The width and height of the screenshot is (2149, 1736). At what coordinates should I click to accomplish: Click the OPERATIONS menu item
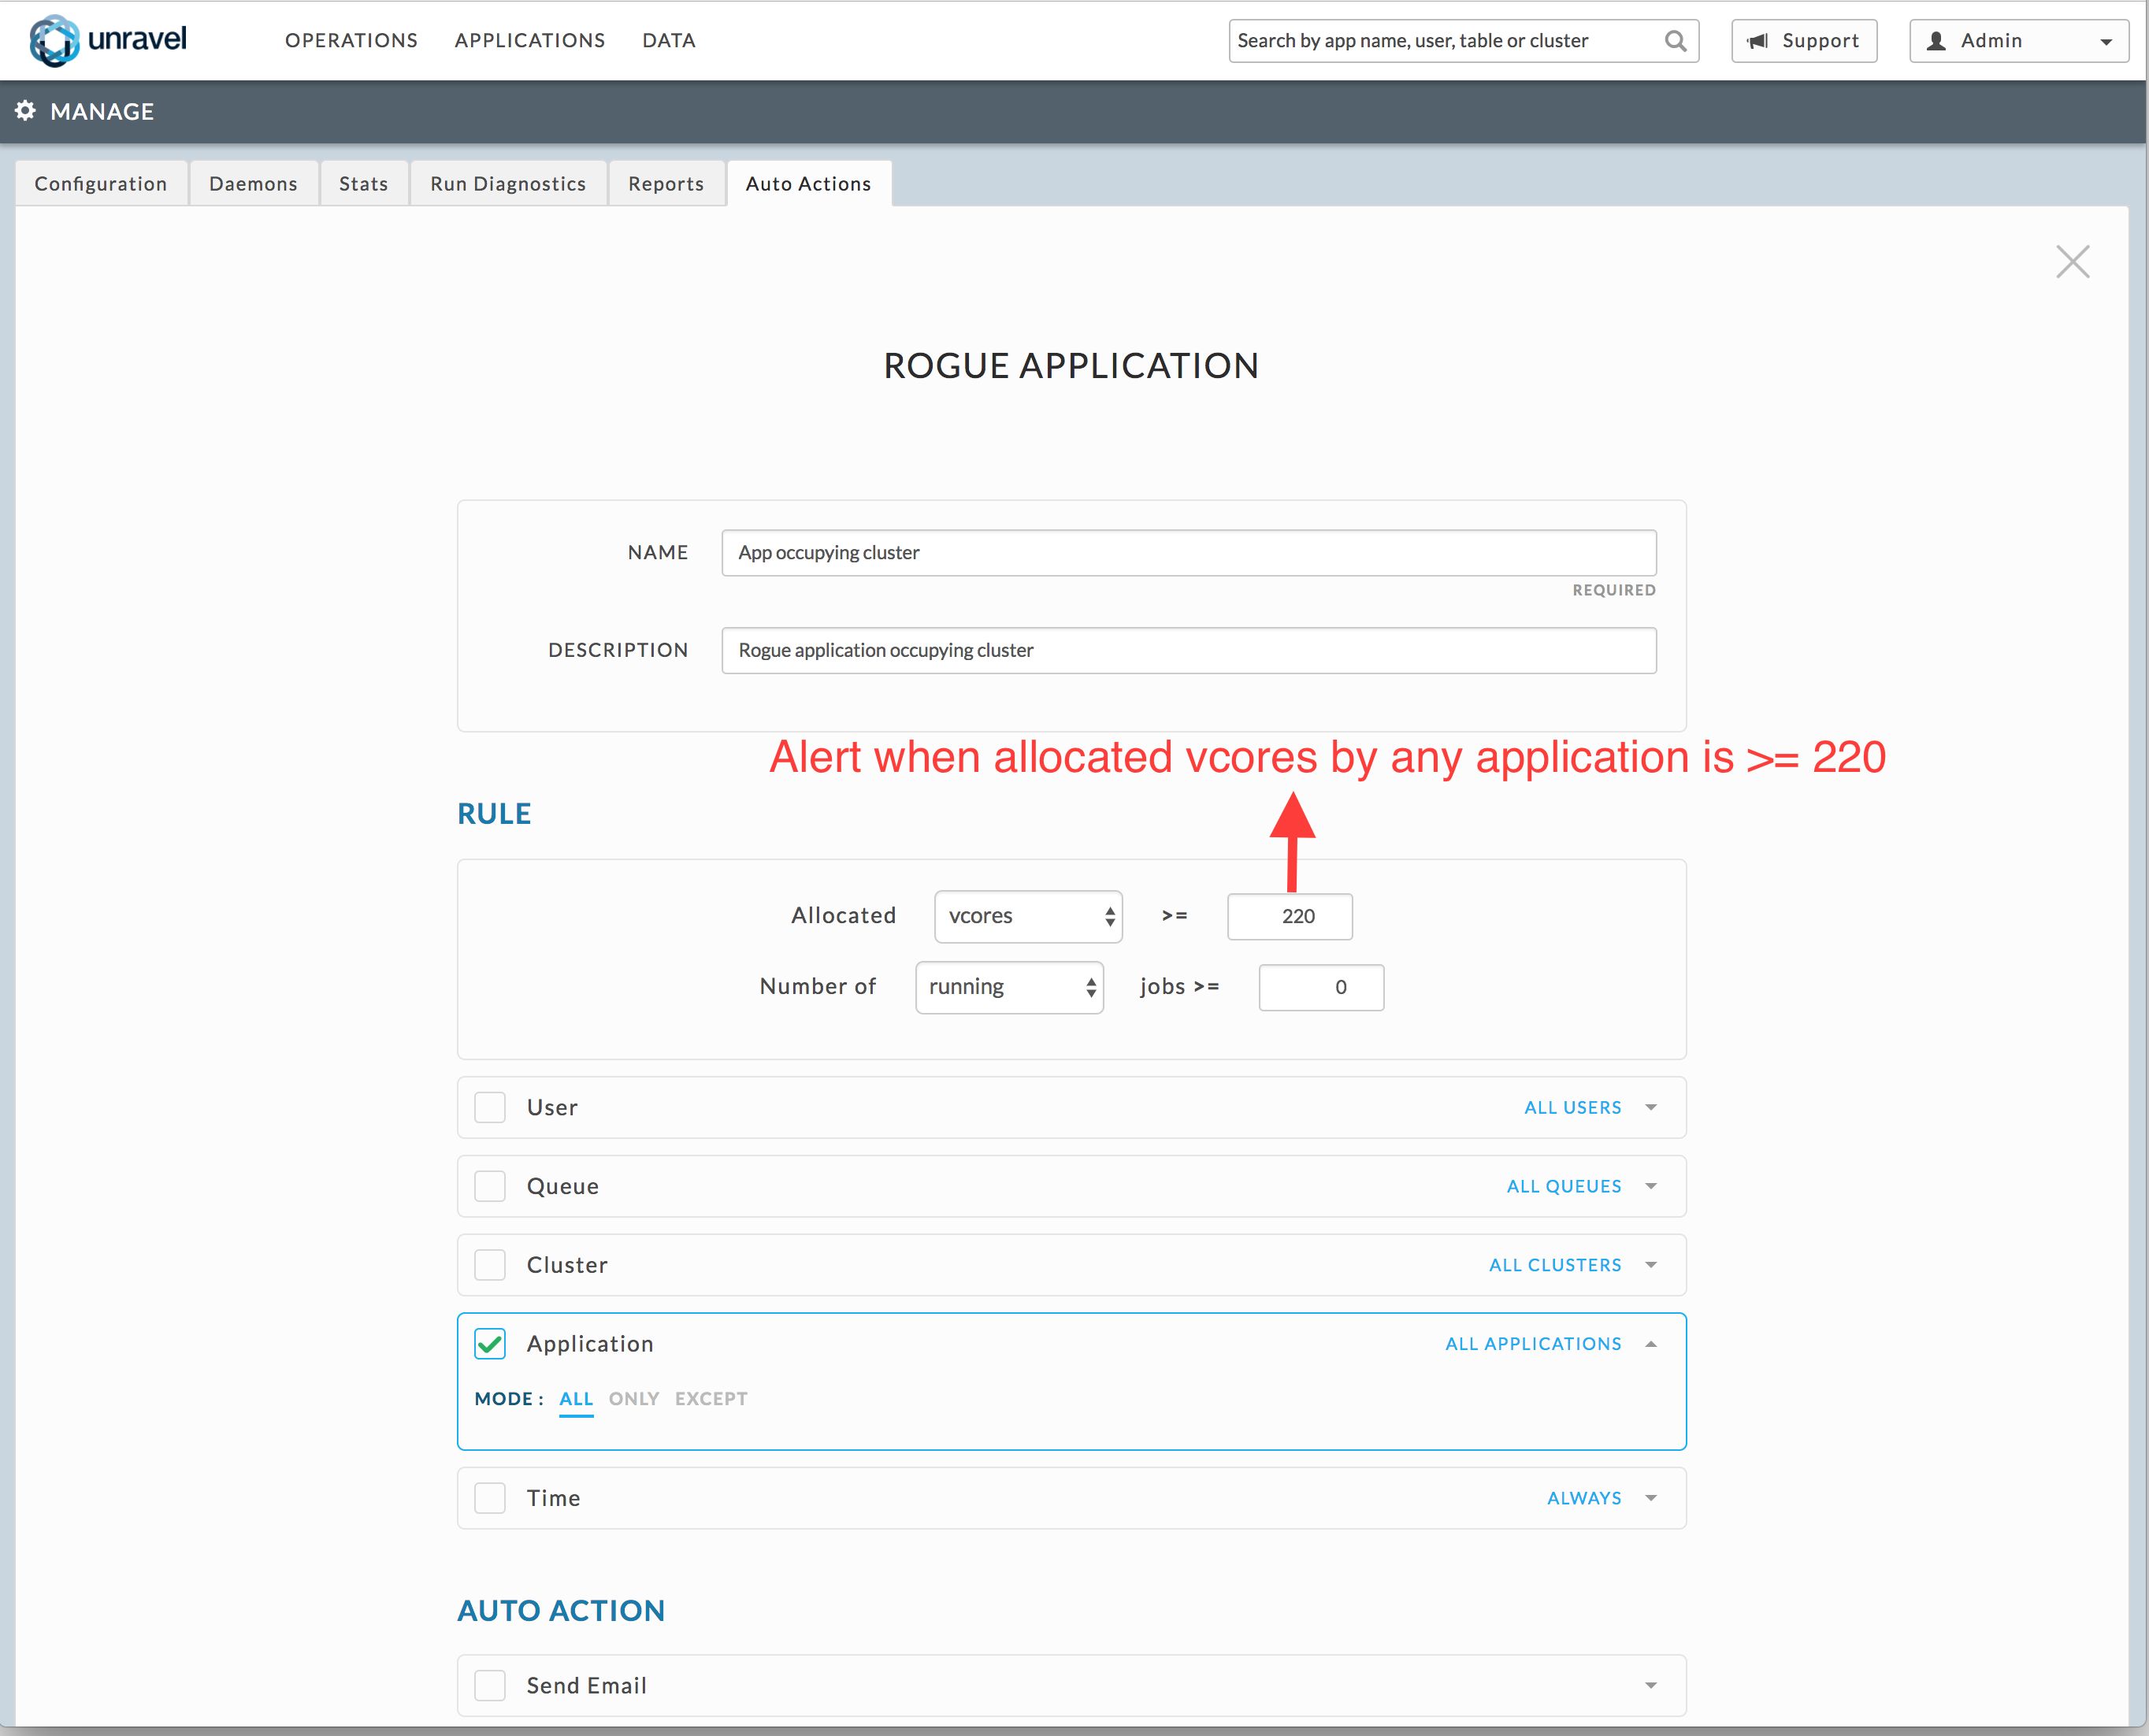(x=349, y=39)
